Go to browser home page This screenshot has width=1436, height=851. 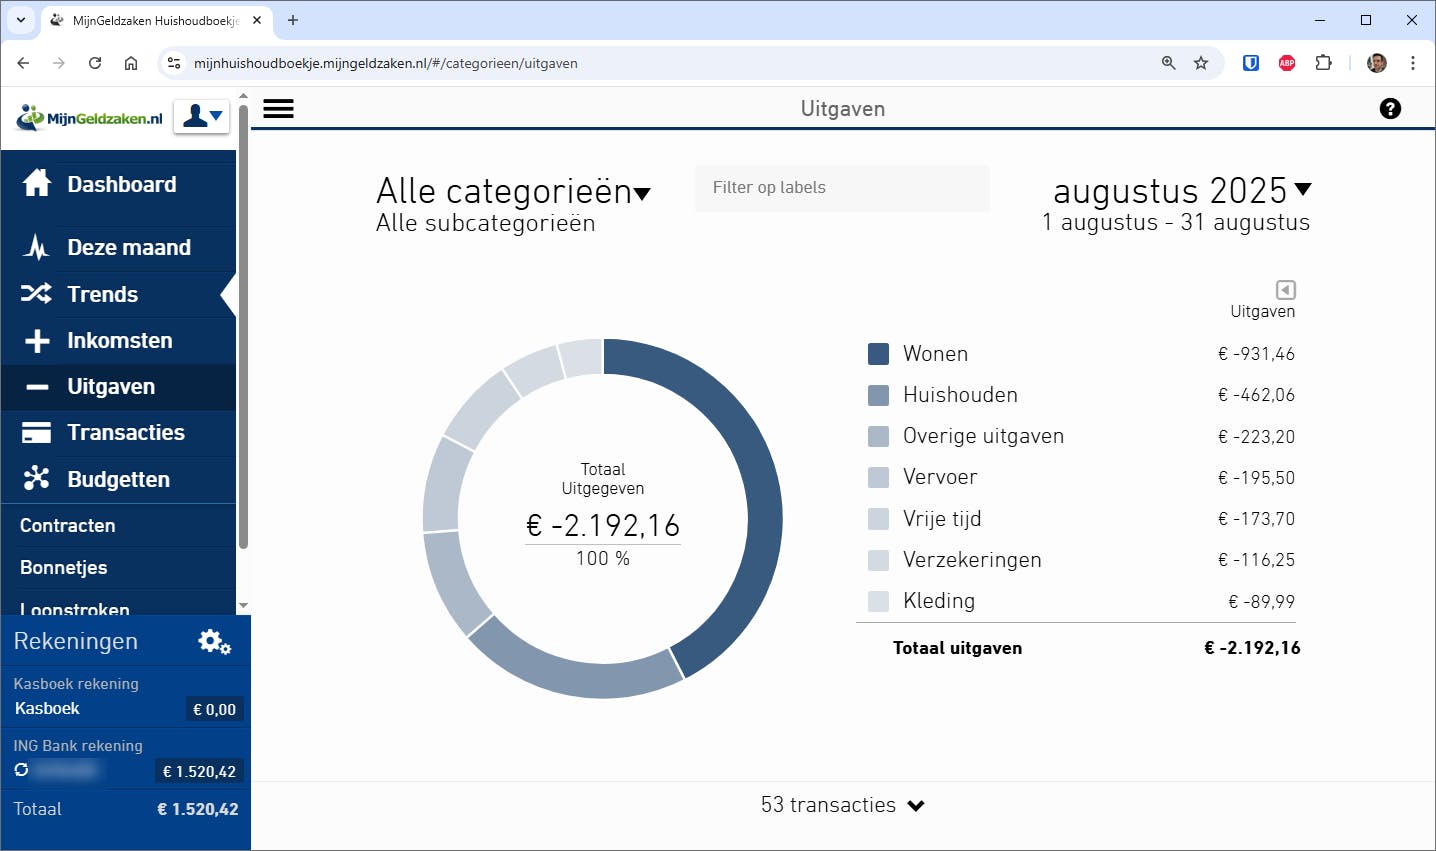tap(131, 63)
